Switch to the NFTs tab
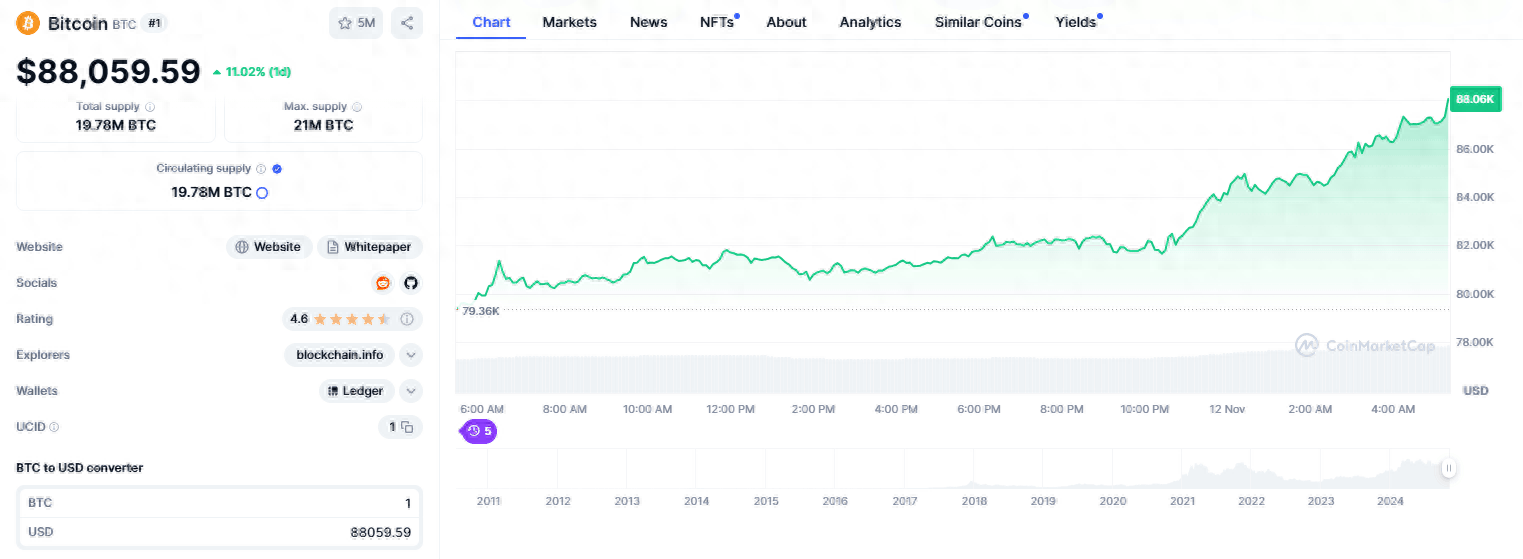The image size is (1523, 559). (x=718, y=22)
